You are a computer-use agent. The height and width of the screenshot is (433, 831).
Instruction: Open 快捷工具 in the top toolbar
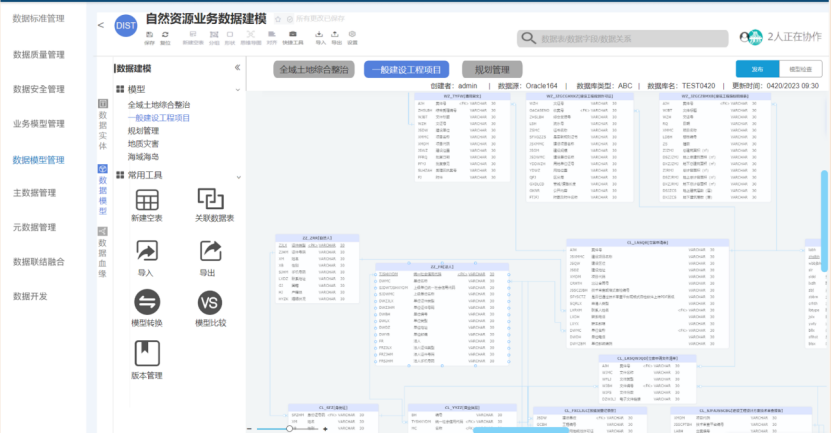(292, 36)
